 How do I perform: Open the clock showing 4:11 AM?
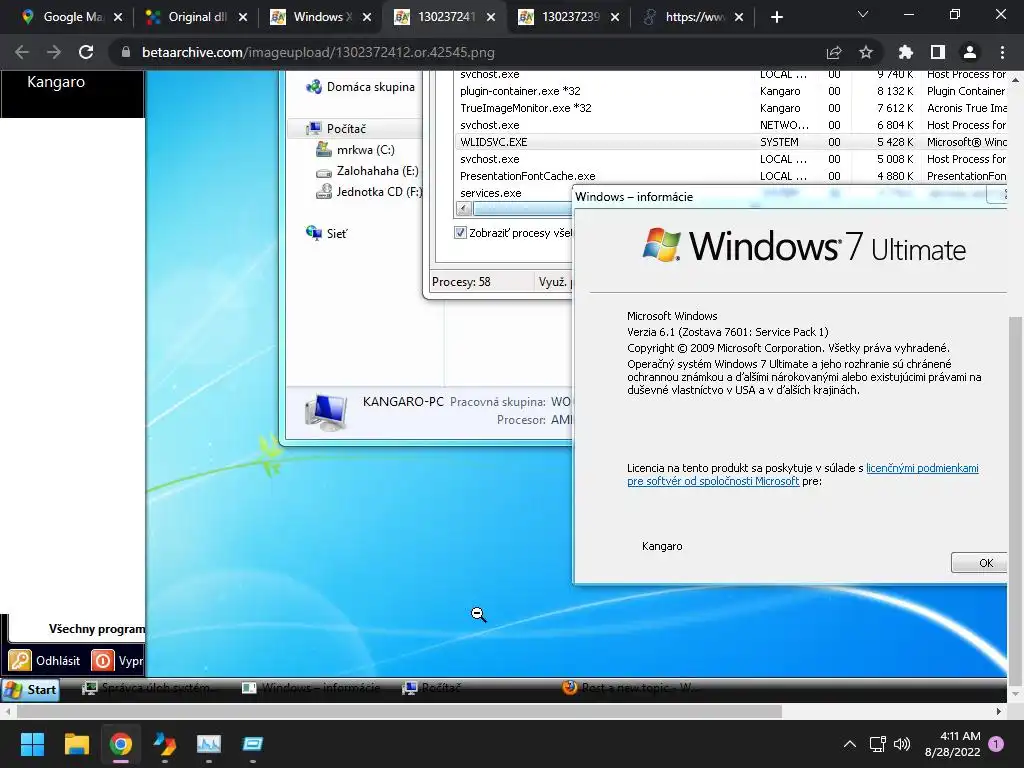click(953, 744)
